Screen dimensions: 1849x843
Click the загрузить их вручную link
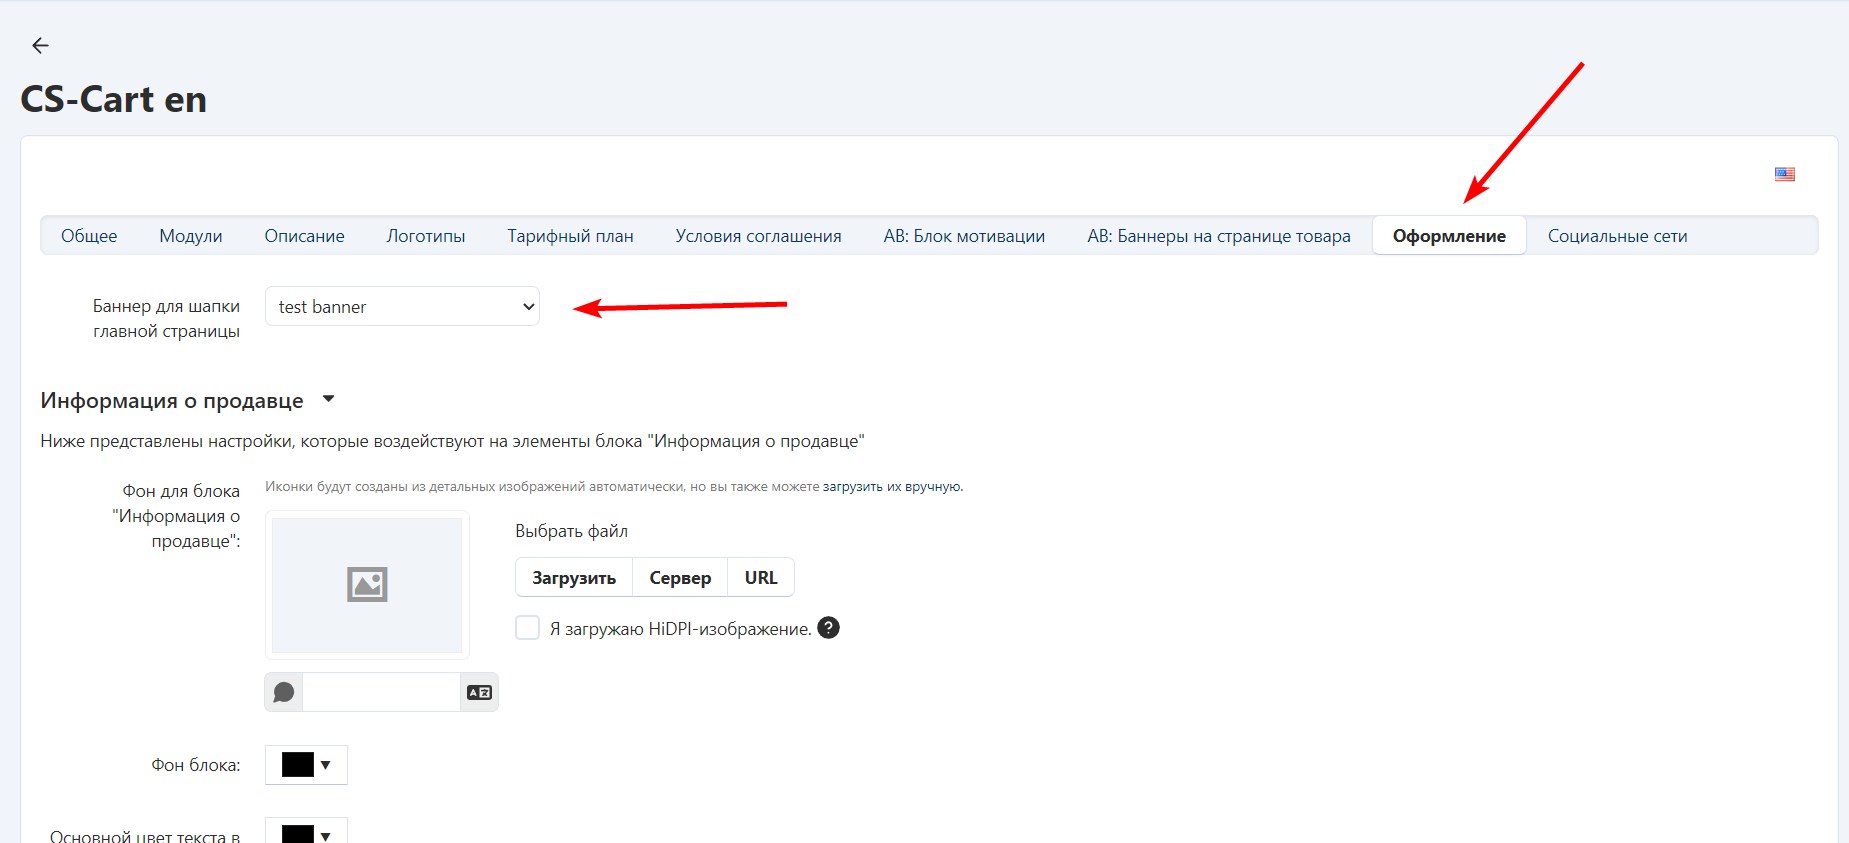[891, 487]
